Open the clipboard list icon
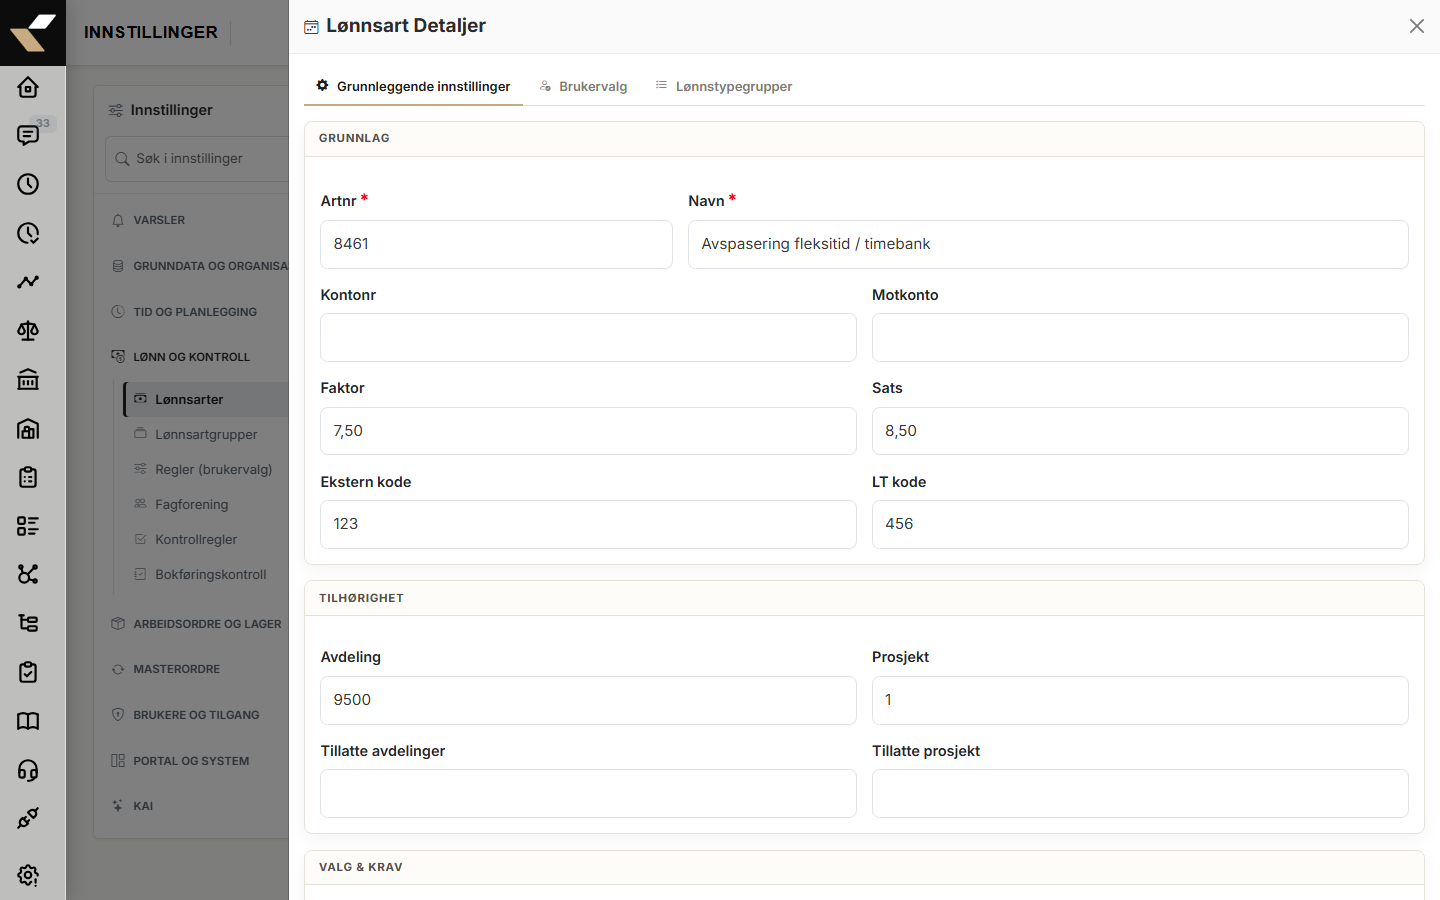Screen dimensions: 1440x900 pos(28,477)
